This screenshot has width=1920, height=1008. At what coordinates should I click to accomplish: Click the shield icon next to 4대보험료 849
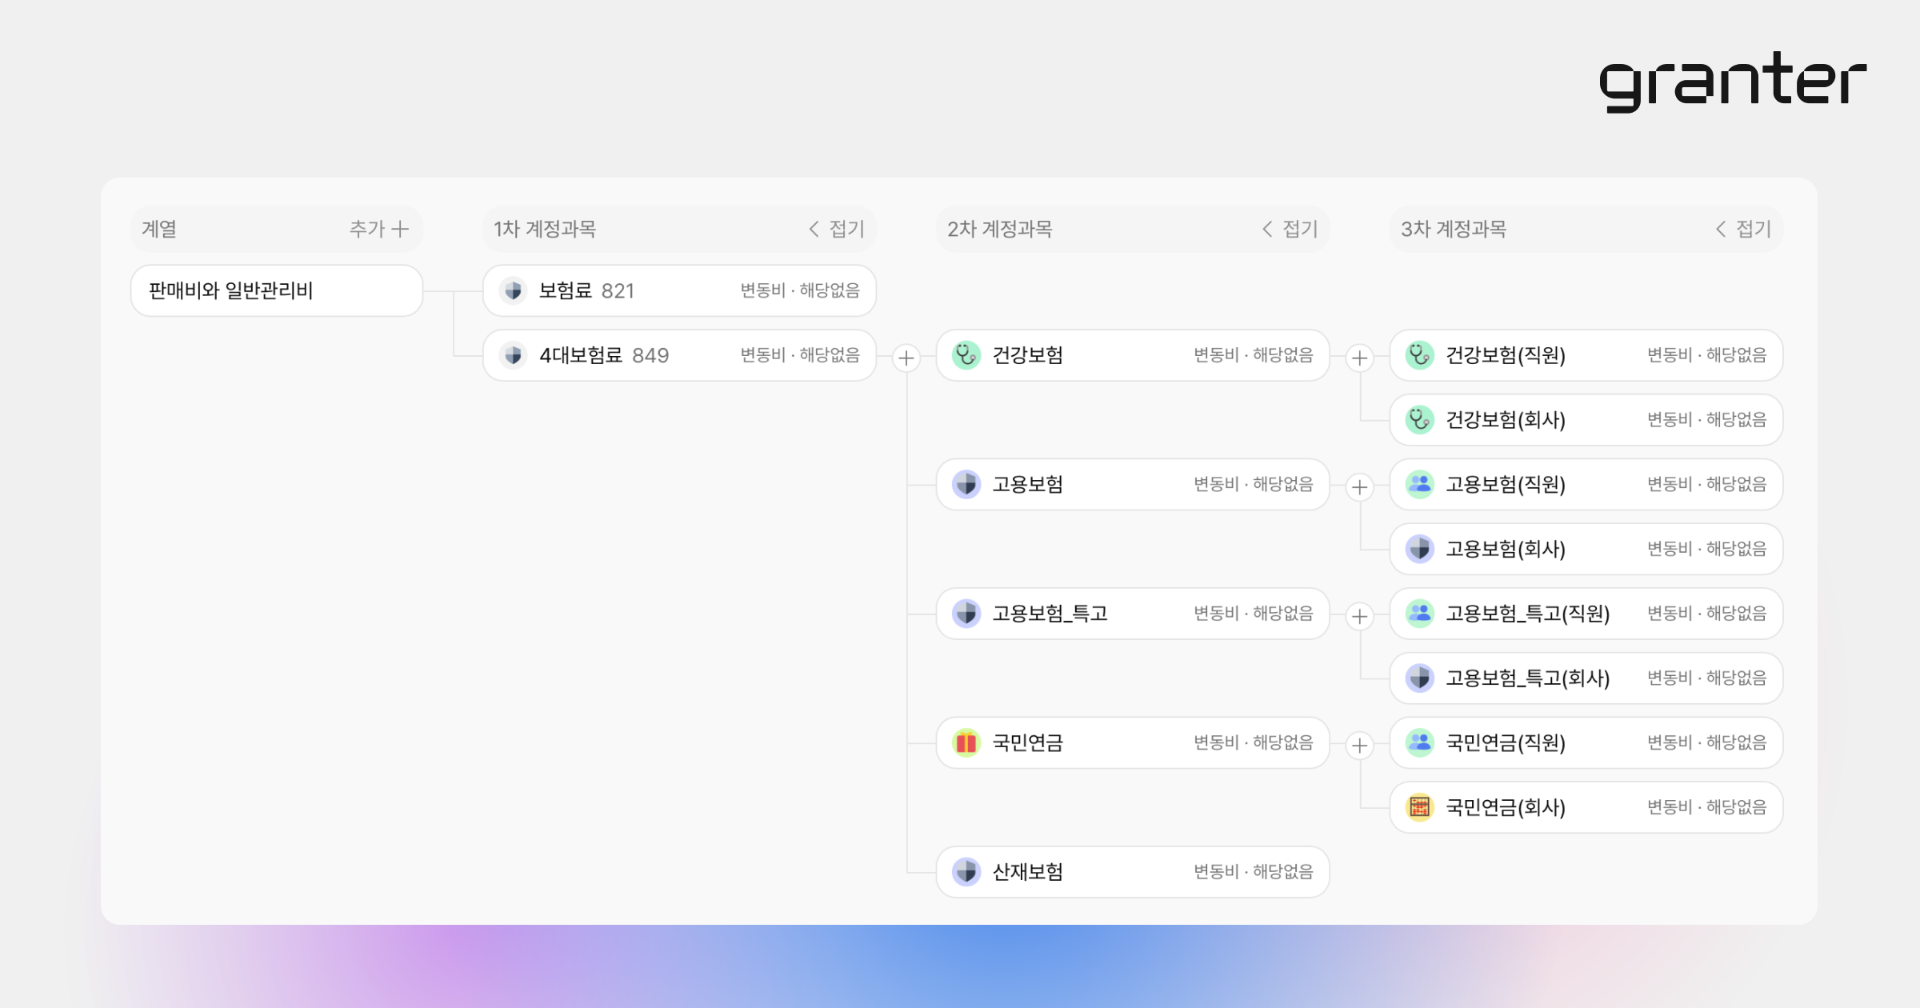513,356
